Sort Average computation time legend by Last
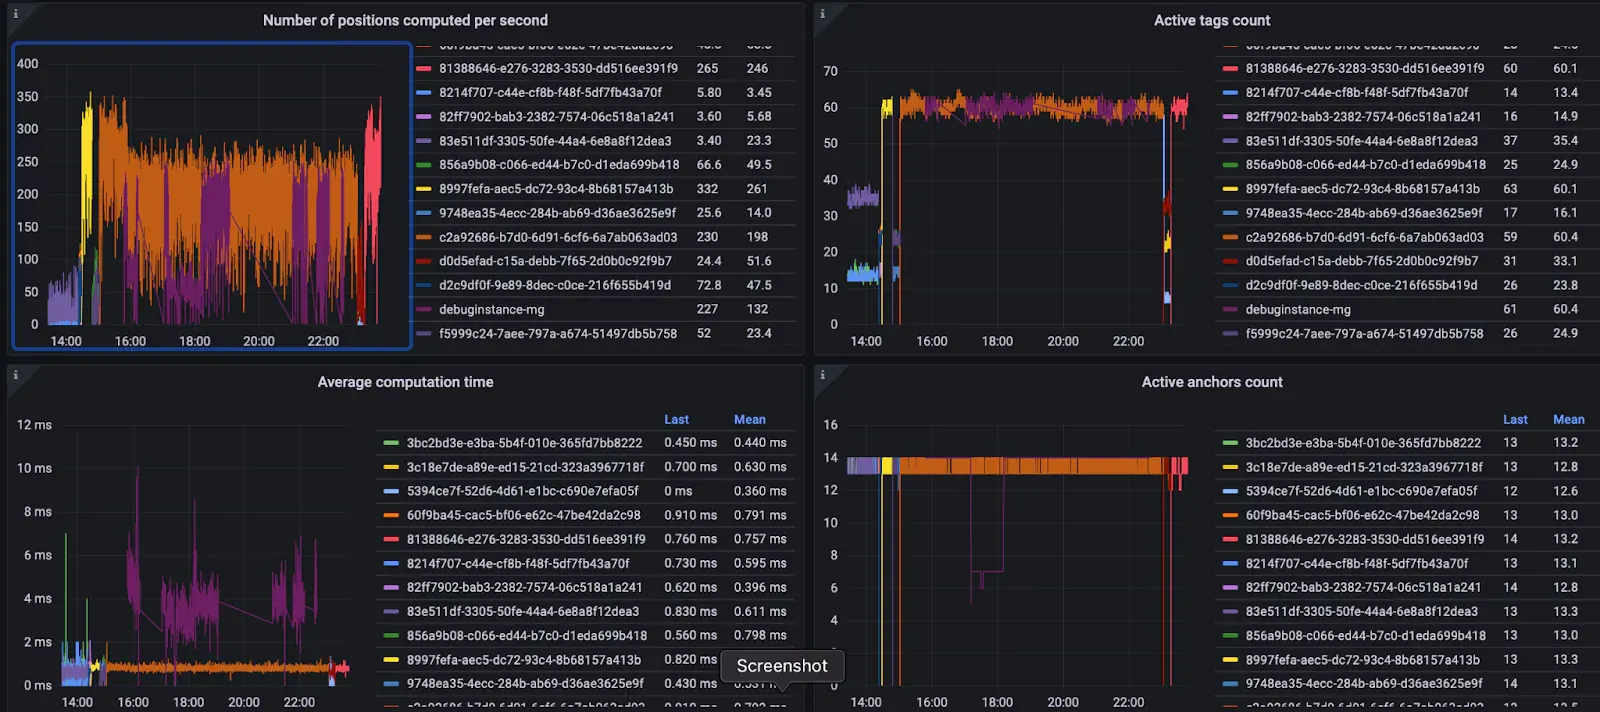 click(676, 420)
